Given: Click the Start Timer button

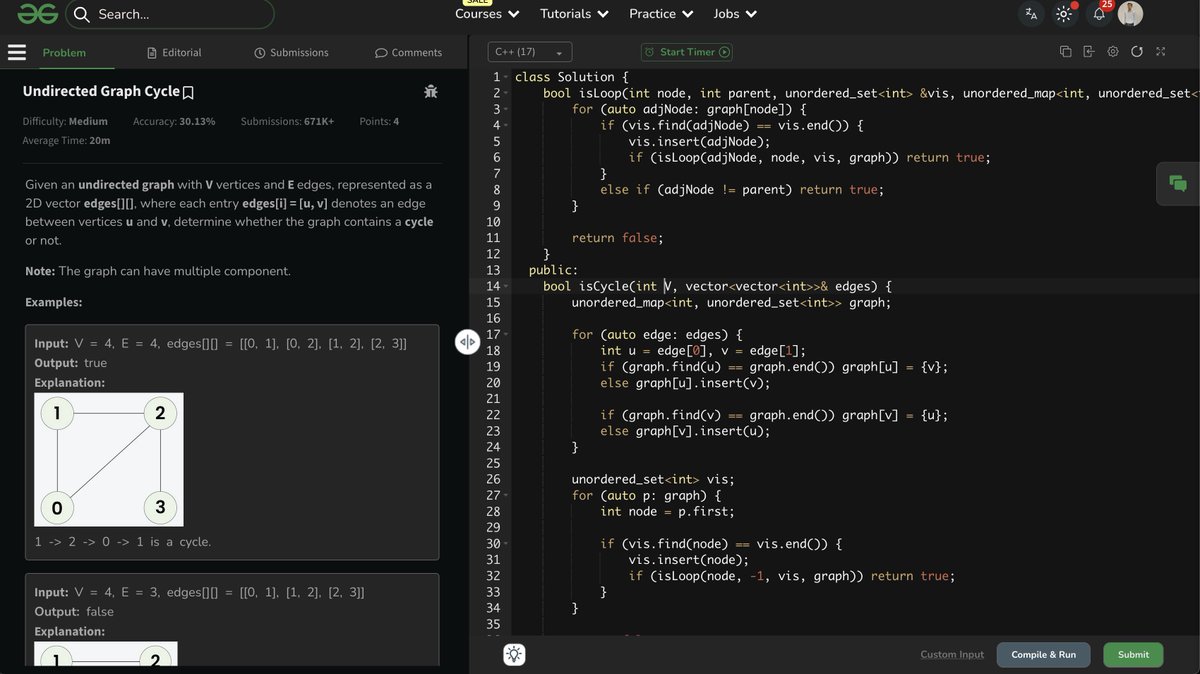Looking at the screenshot, I should coord(688,52).
